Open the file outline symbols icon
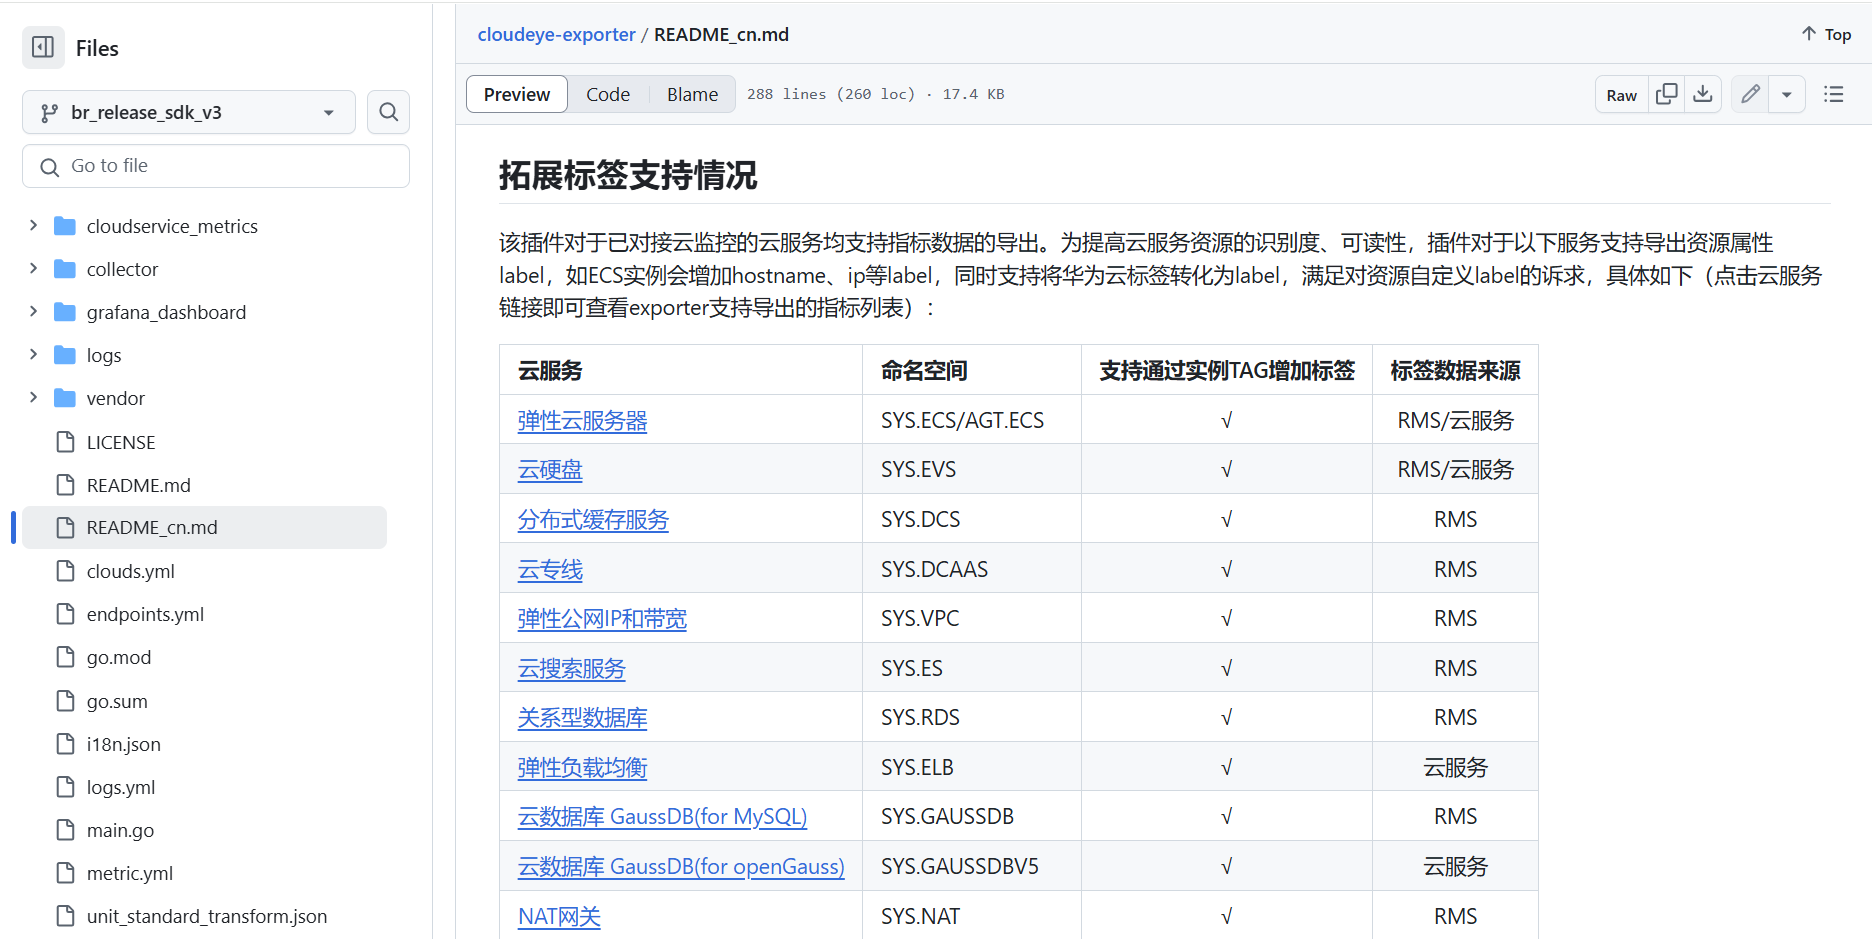The image size is (1872, 939). 1833,93
